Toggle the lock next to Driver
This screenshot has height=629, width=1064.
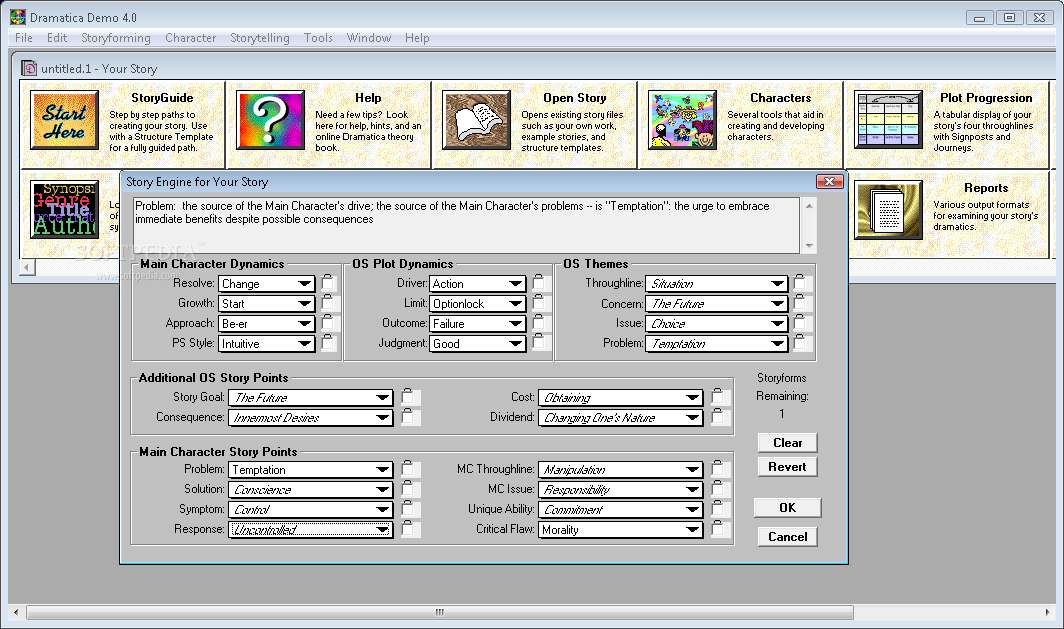(x=538, y=282)
